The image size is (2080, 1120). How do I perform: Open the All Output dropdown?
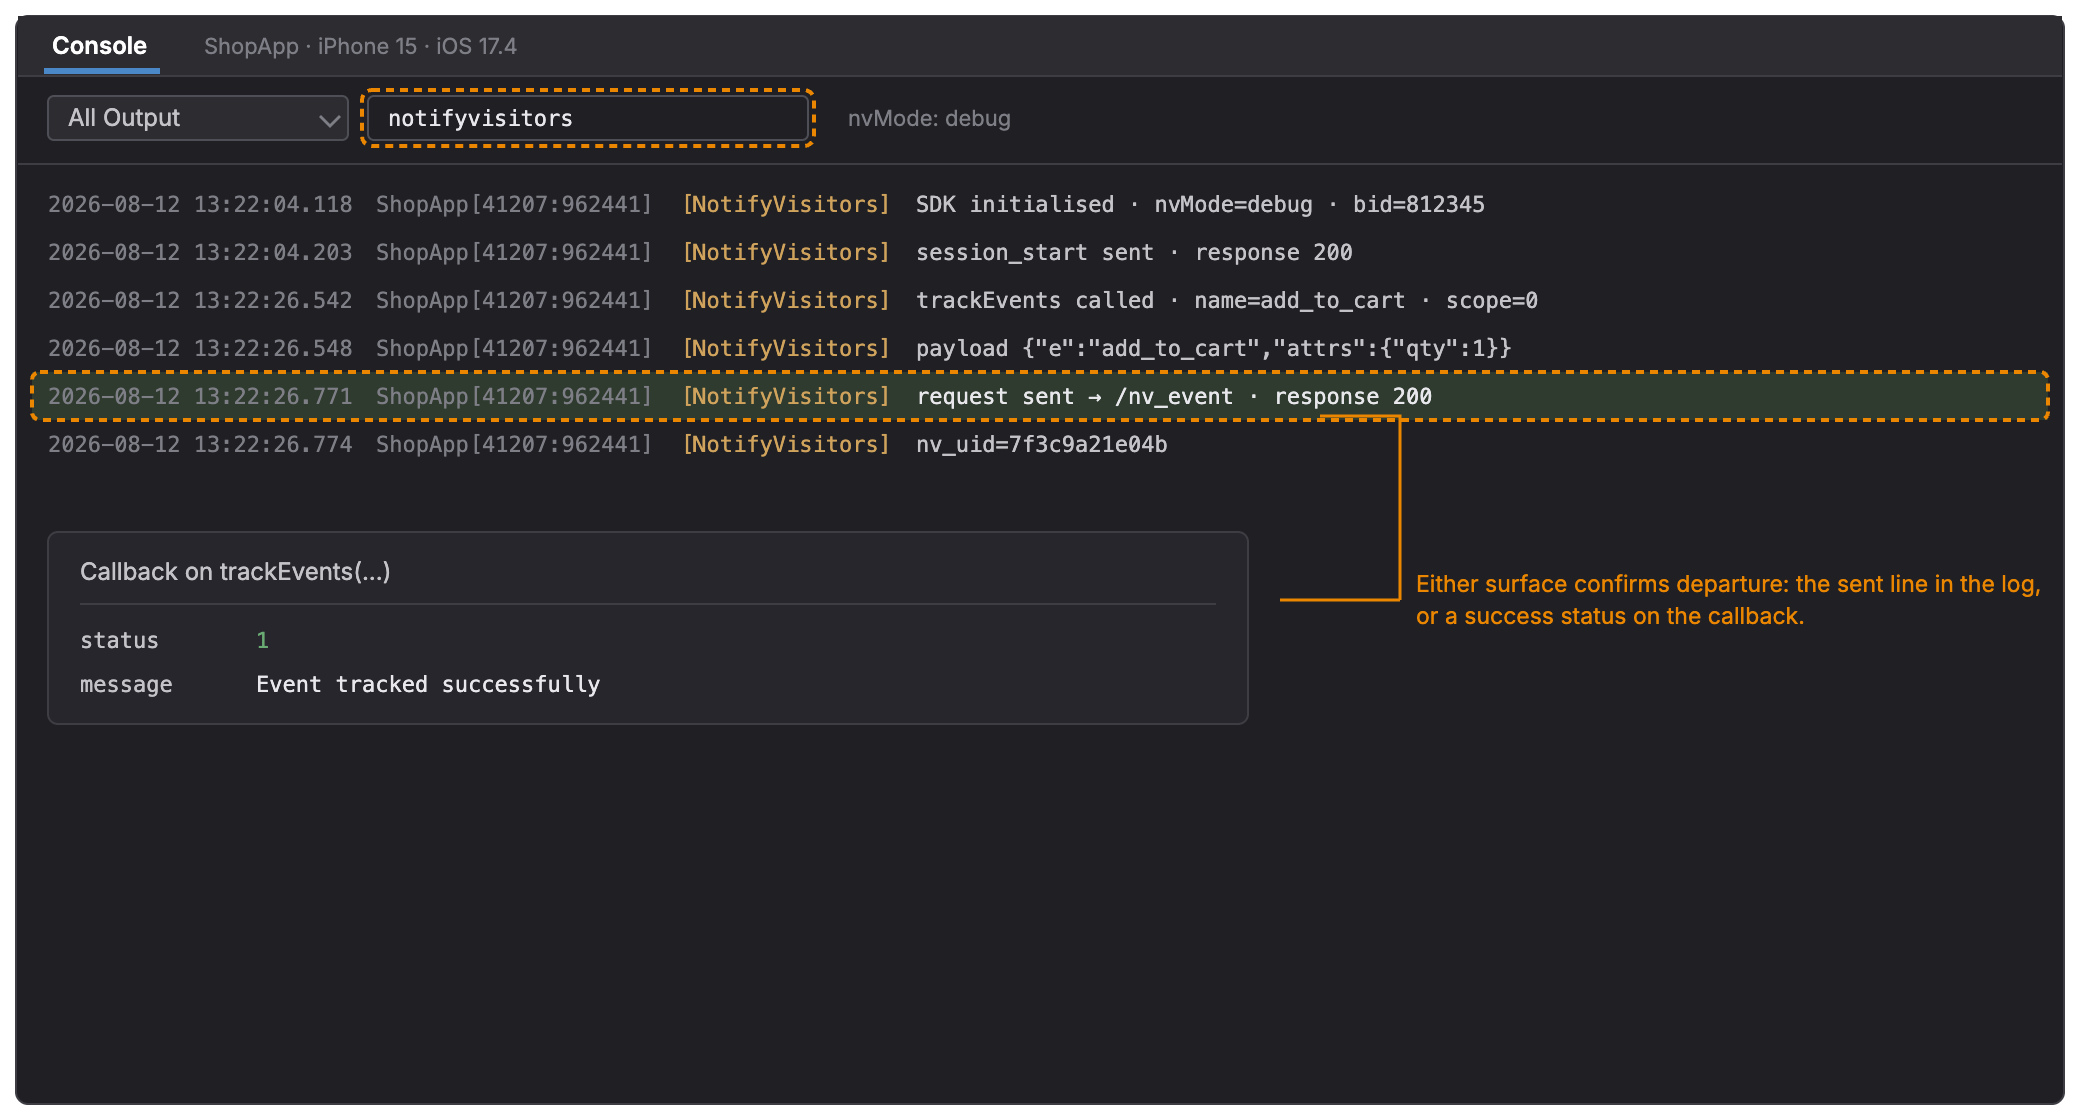coord(198,118)
